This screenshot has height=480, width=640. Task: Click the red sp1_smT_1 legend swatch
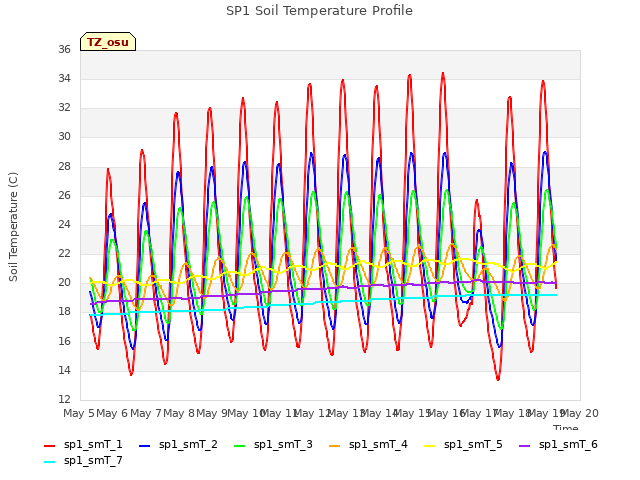[49, 446]
